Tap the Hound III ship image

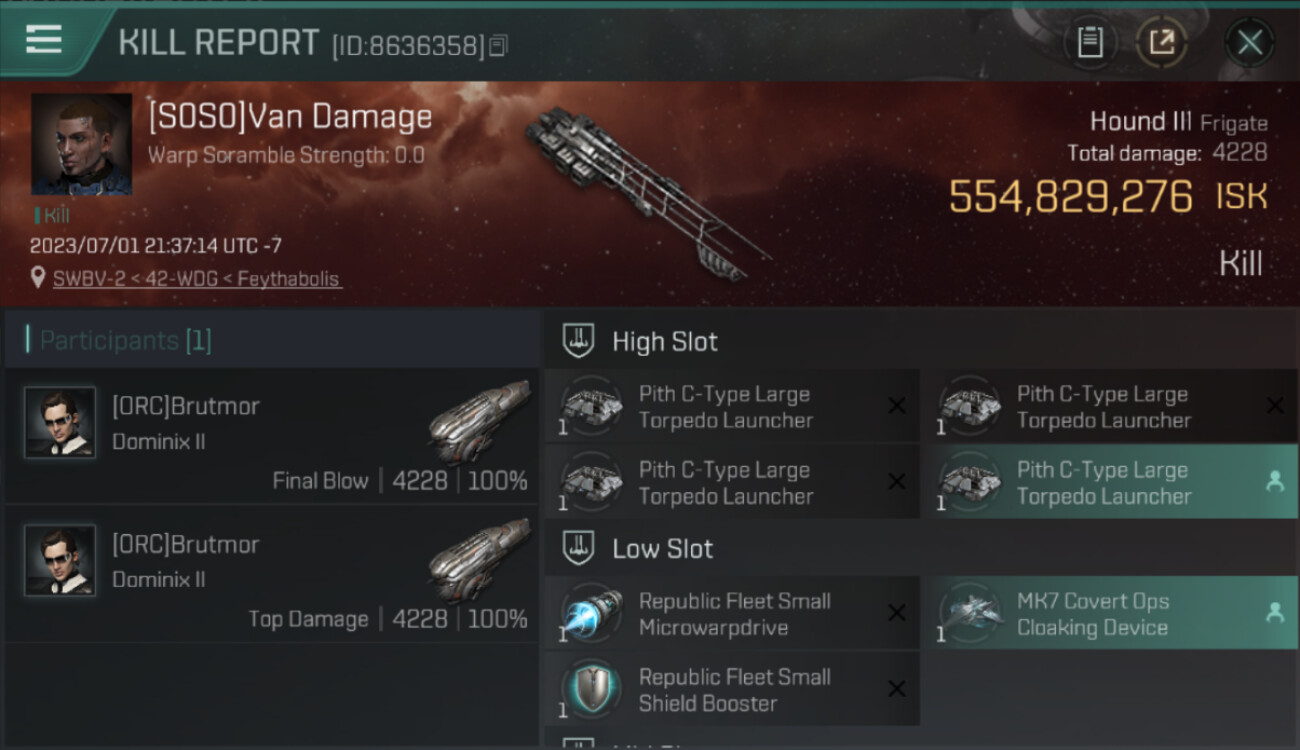pyautogui.click(x=645, y=190)
